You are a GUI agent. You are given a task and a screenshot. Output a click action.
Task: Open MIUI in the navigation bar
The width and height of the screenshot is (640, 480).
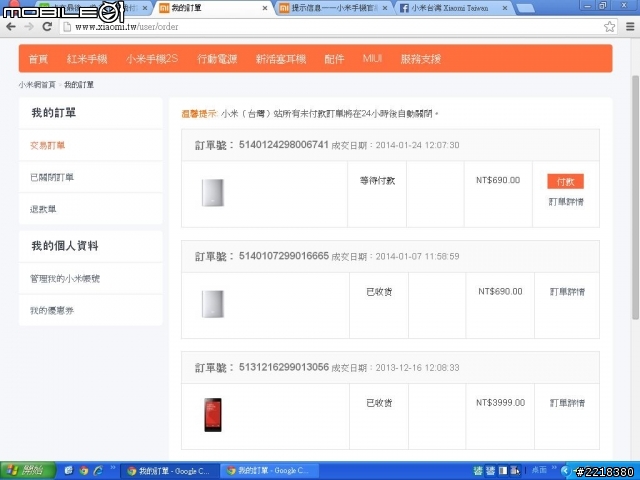[372, 59]
